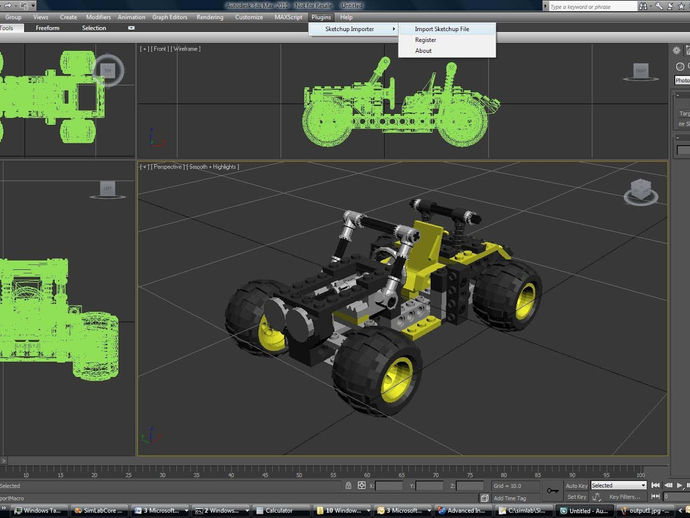Click the Set Keys key icon button
The width and height of the screenshot is (690, 518).
coord(552,491)
